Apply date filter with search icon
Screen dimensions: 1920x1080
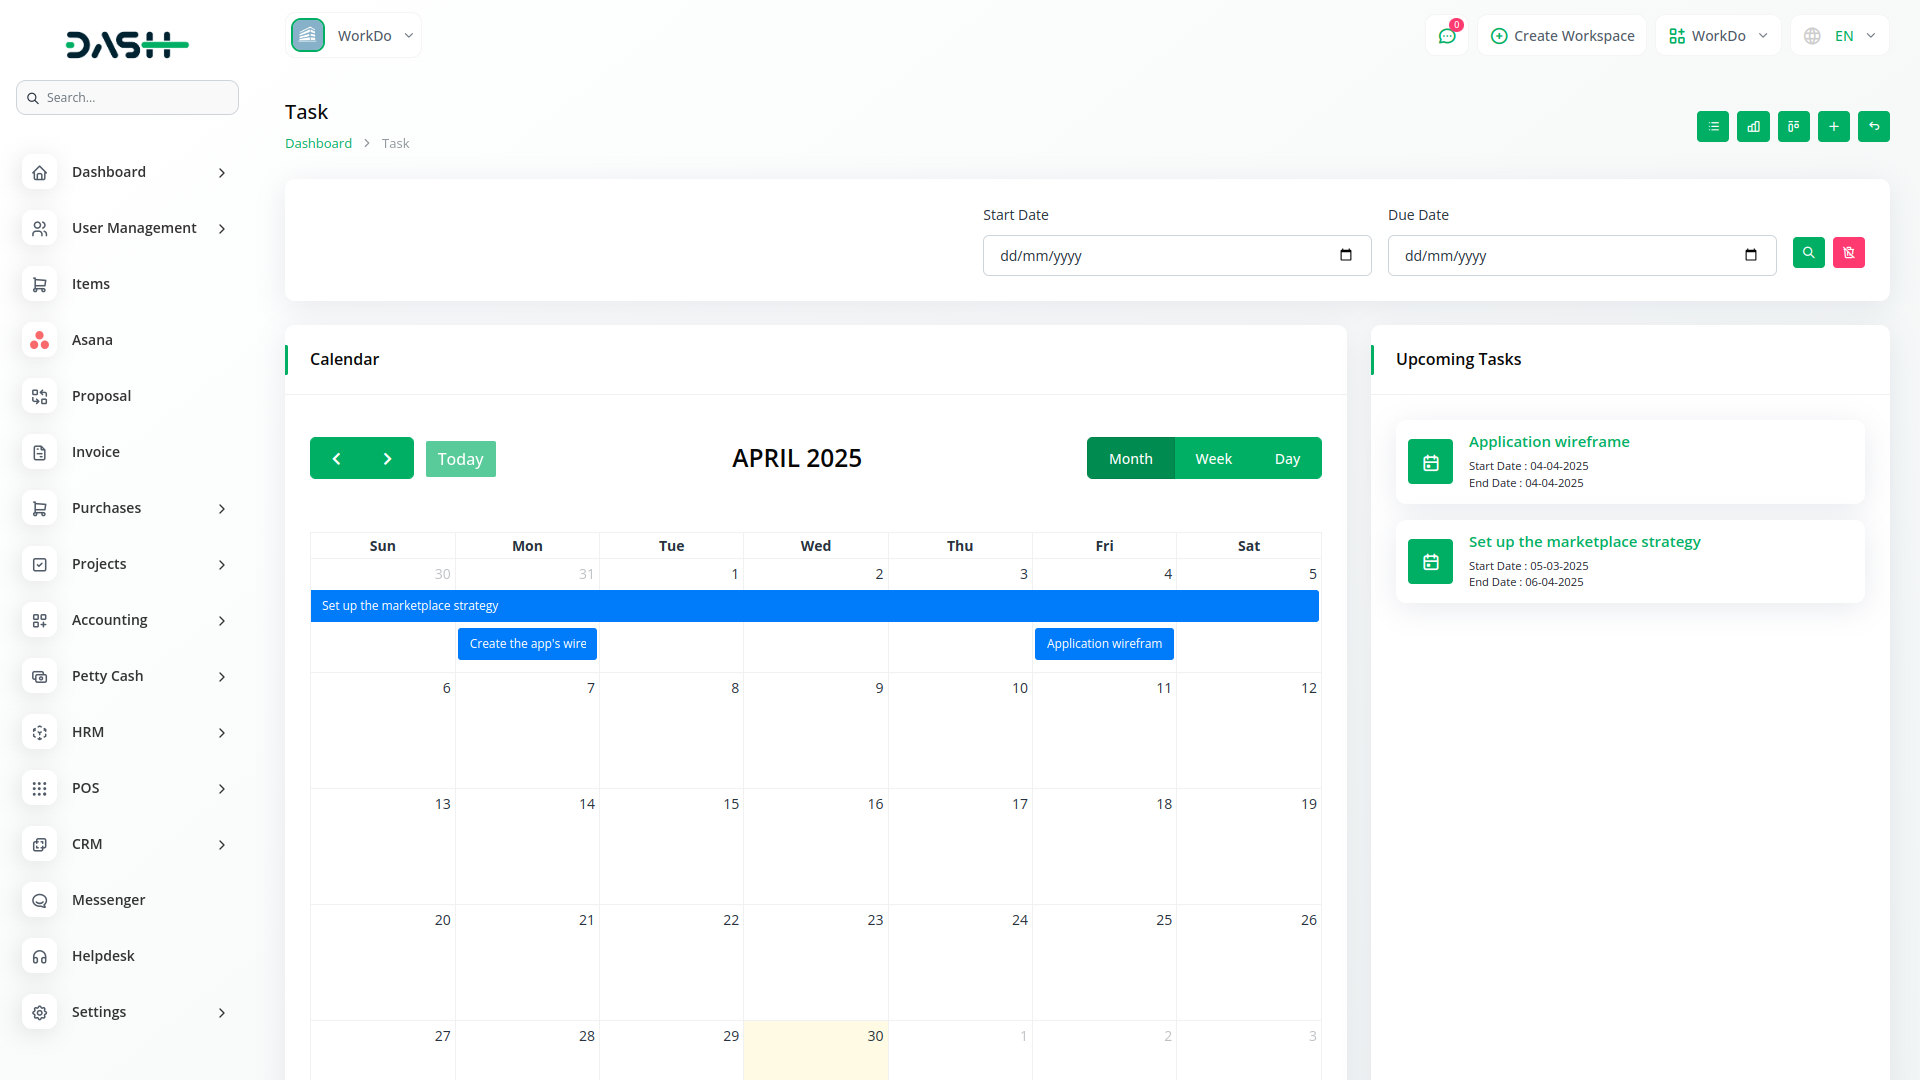(x=1808, y=252)
